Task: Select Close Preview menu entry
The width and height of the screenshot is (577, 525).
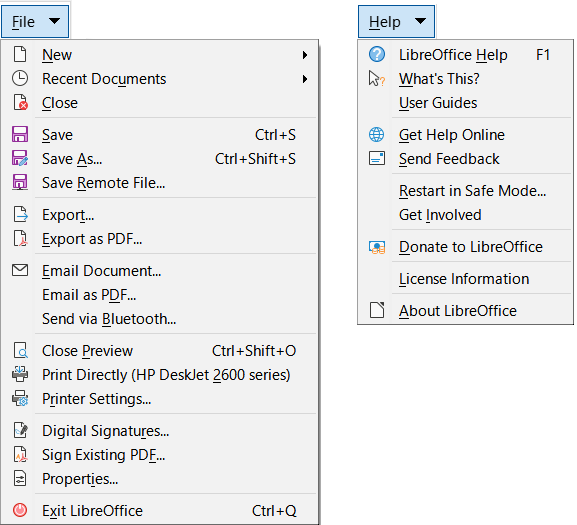Action: (x=159, y=350)
